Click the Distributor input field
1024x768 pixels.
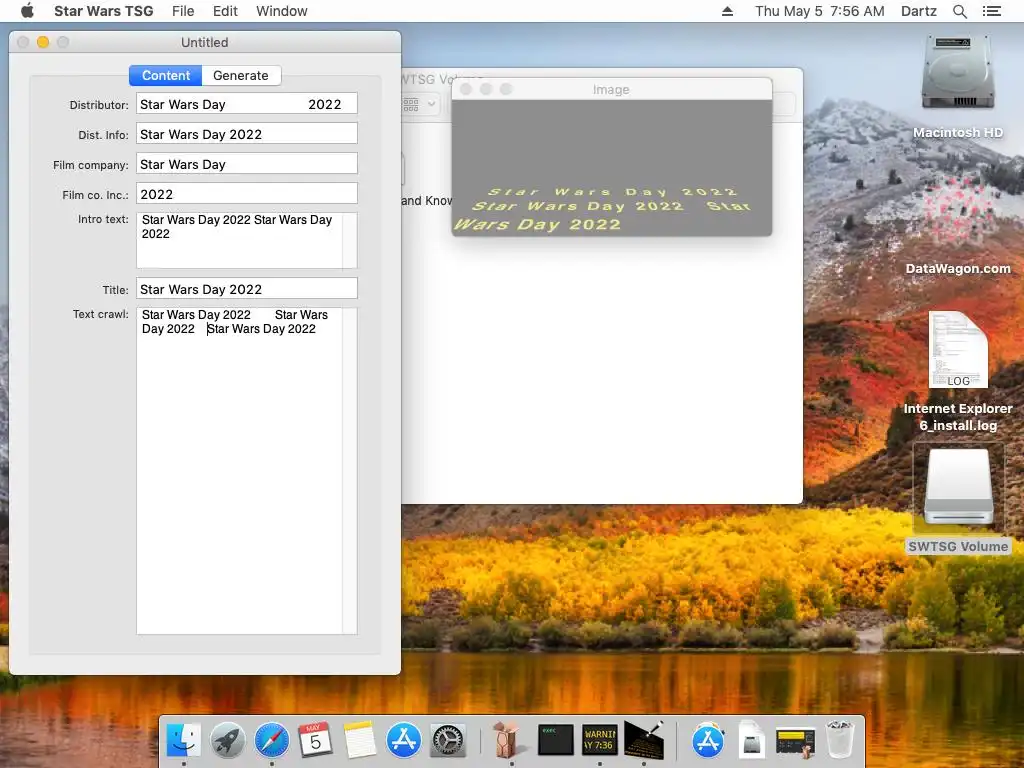pos(247,104)
